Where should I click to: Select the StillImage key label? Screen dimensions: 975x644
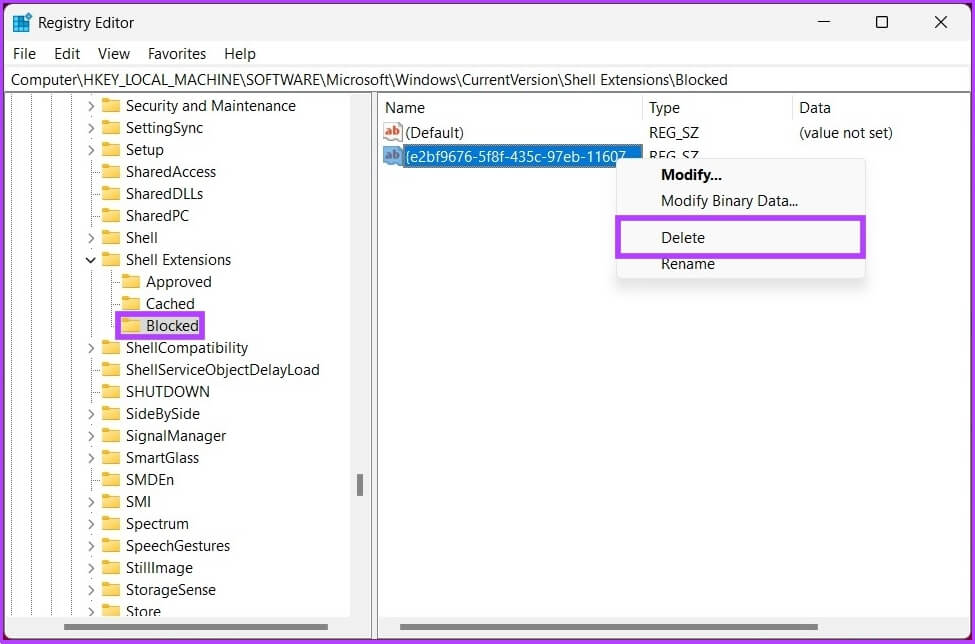coord(159,568)
